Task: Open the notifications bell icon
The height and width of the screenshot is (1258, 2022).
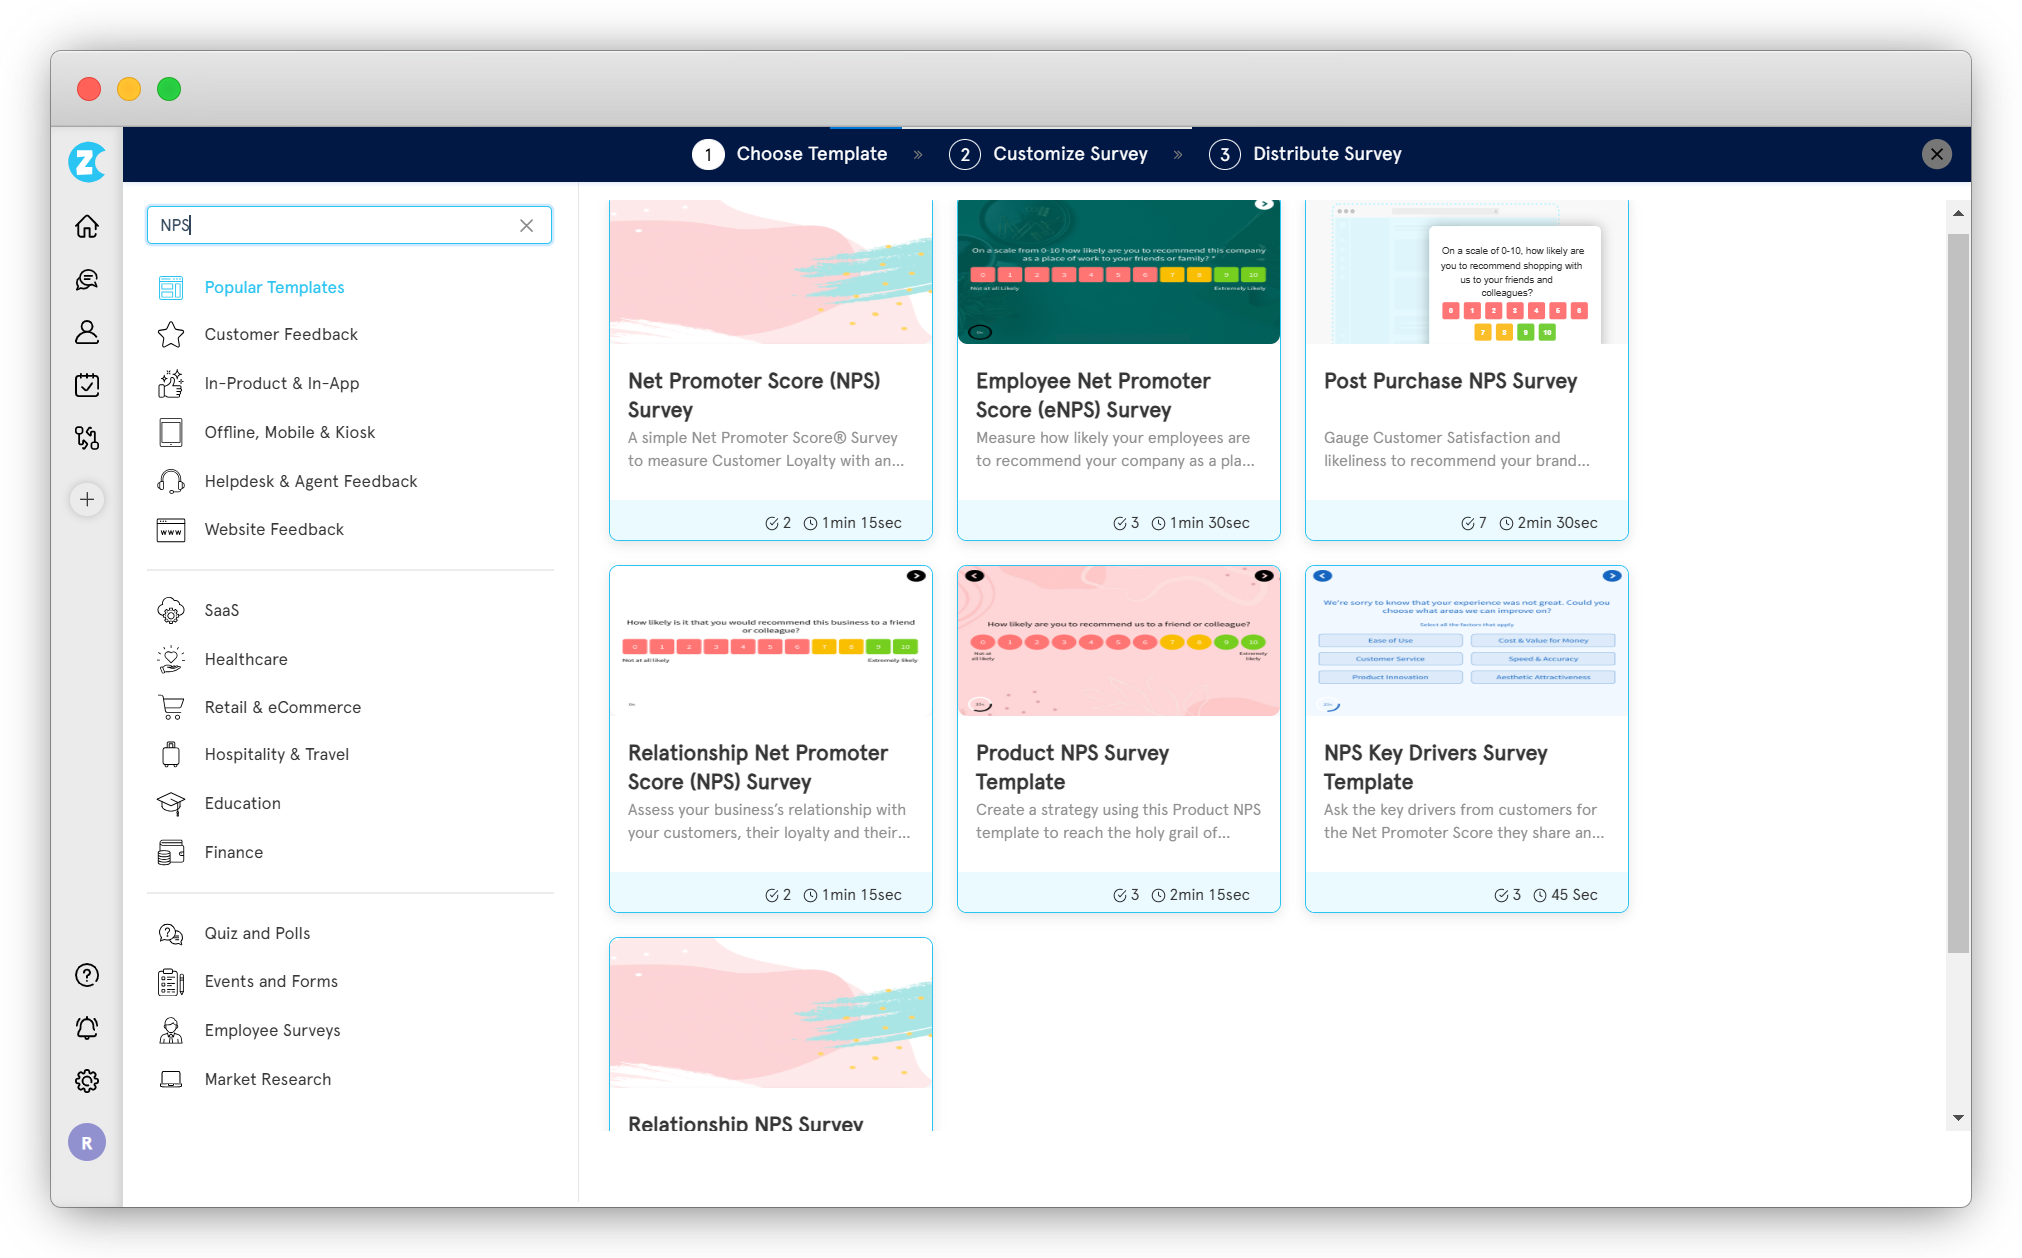Action: [x=87, y=1028]
